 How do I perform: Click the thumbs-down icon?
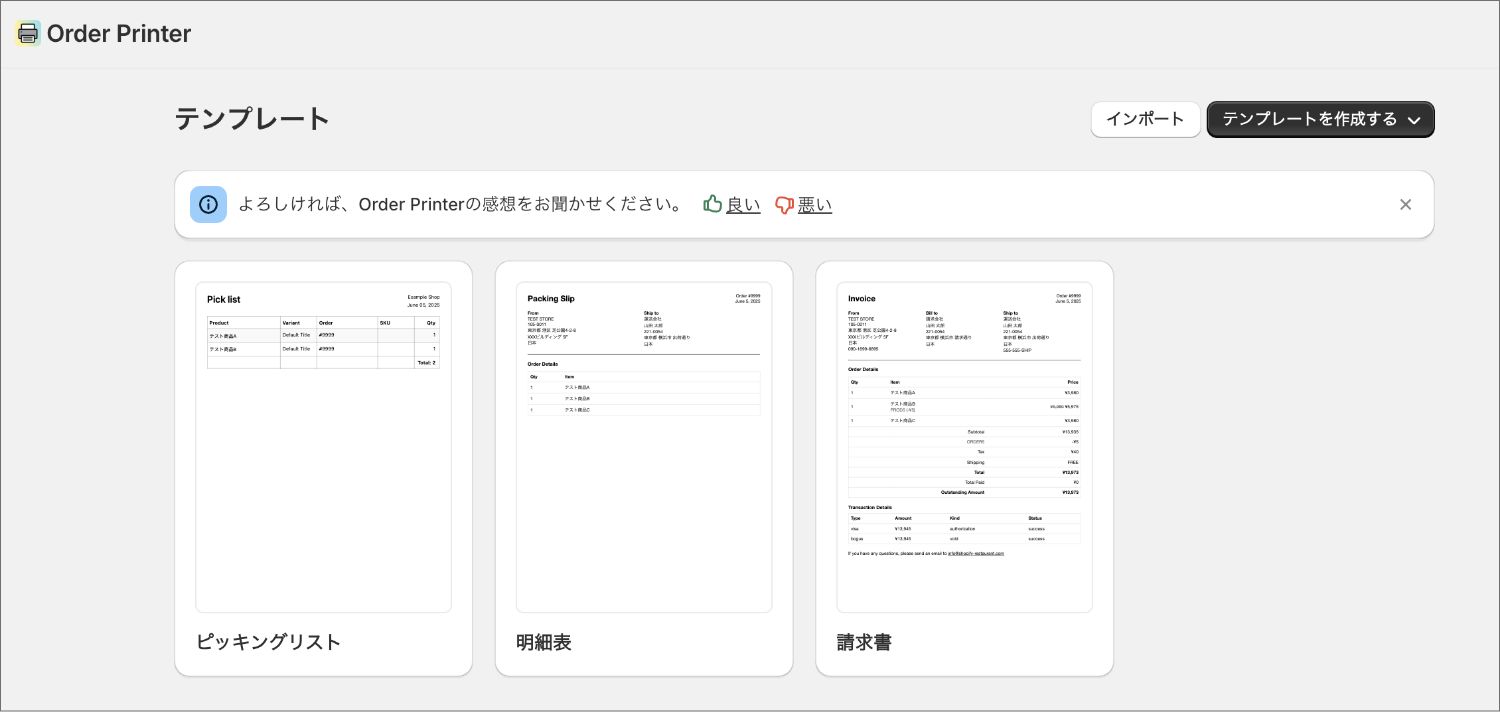pos(784,205)
